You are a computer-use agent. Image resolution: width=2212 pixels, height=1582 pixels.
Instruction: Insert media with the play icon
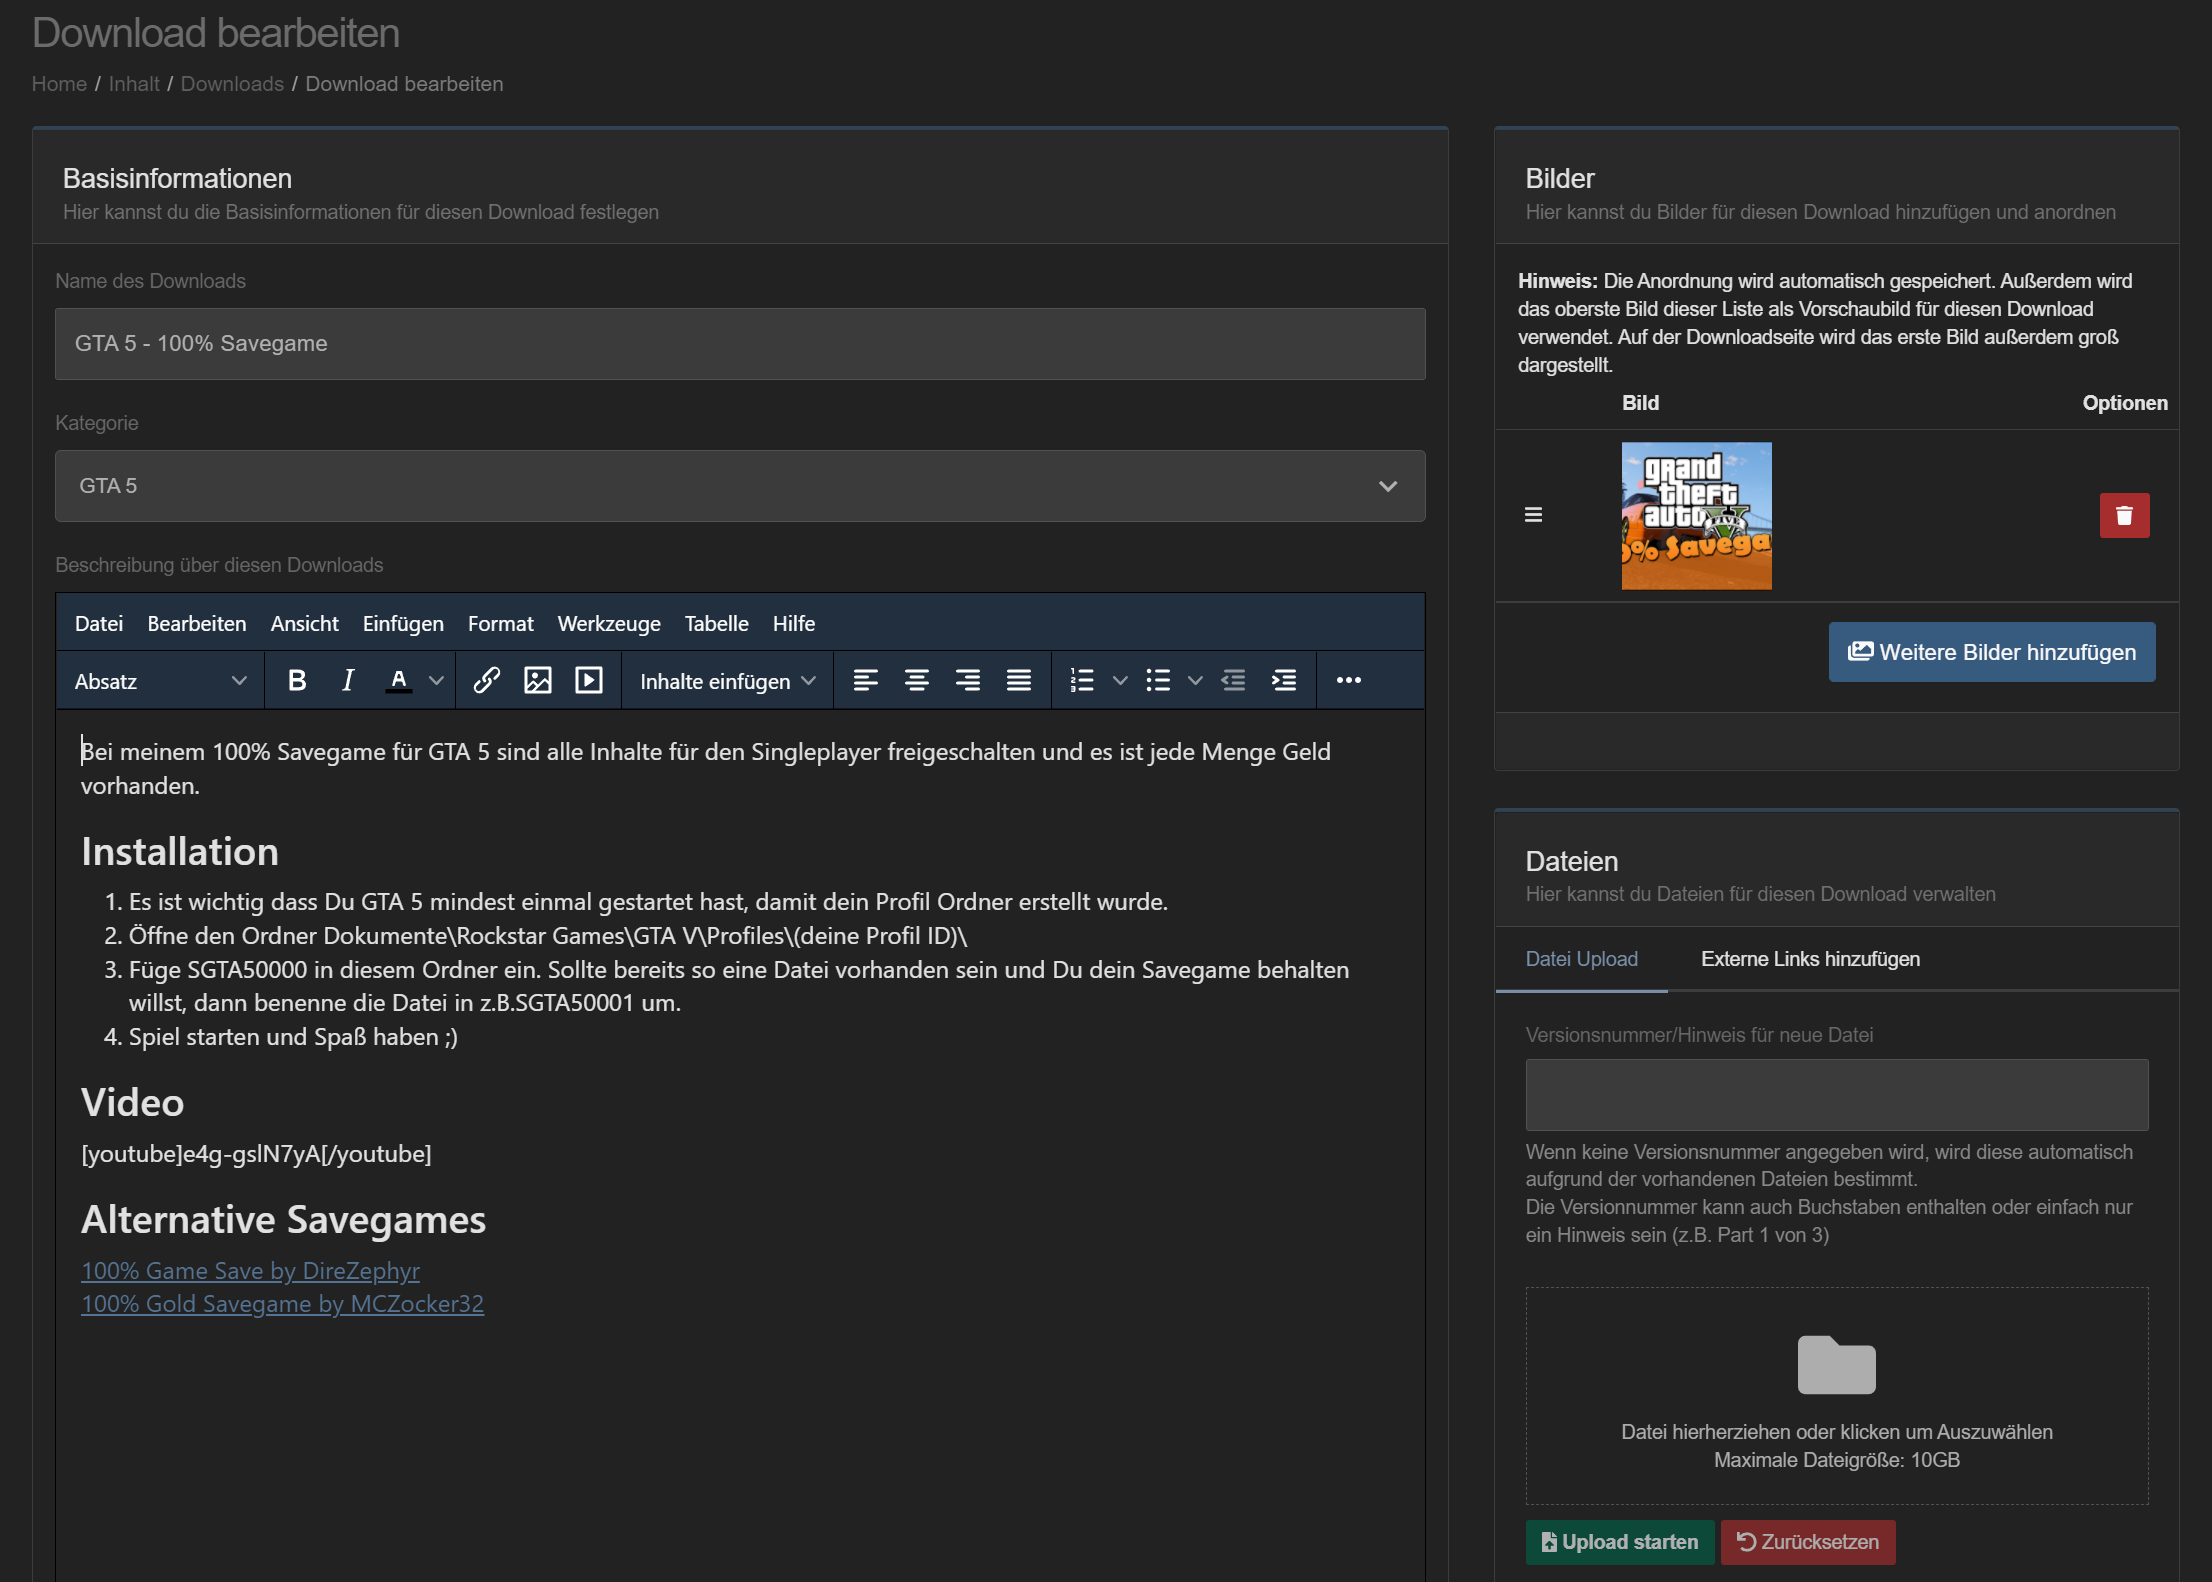[589, 681]
